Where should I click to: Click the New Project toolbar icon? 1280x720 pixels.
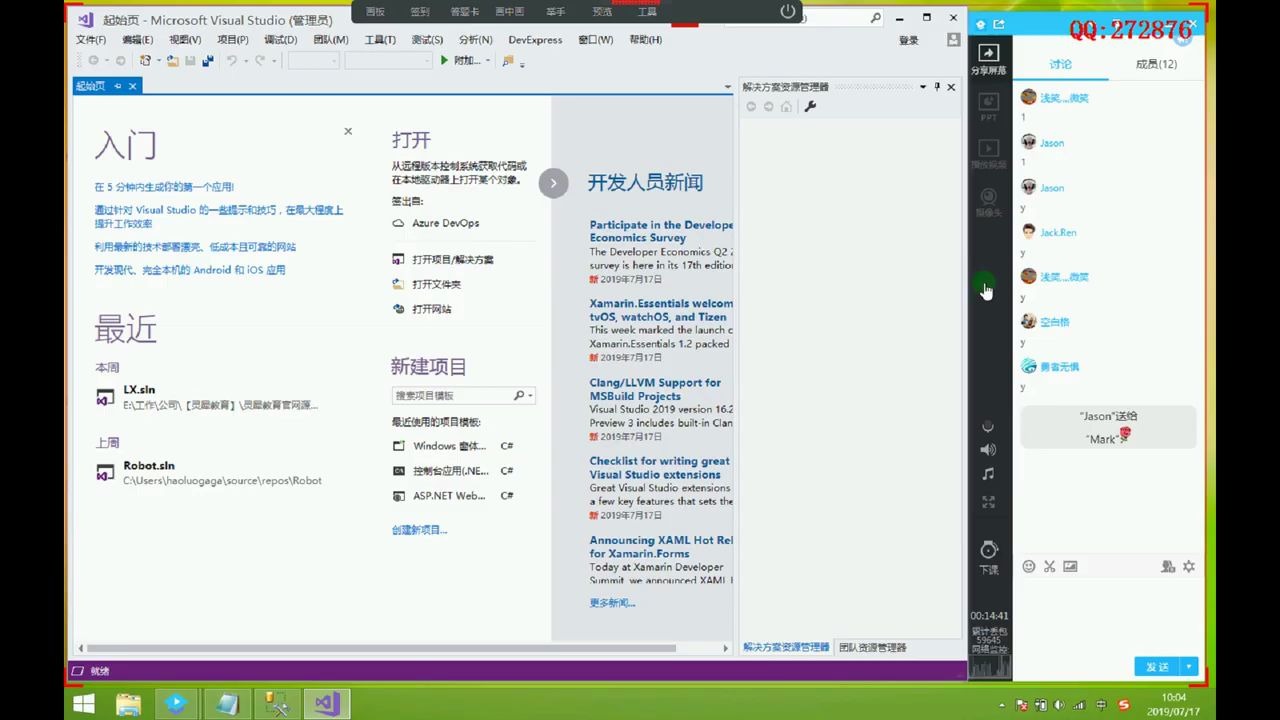coord(146,61)
